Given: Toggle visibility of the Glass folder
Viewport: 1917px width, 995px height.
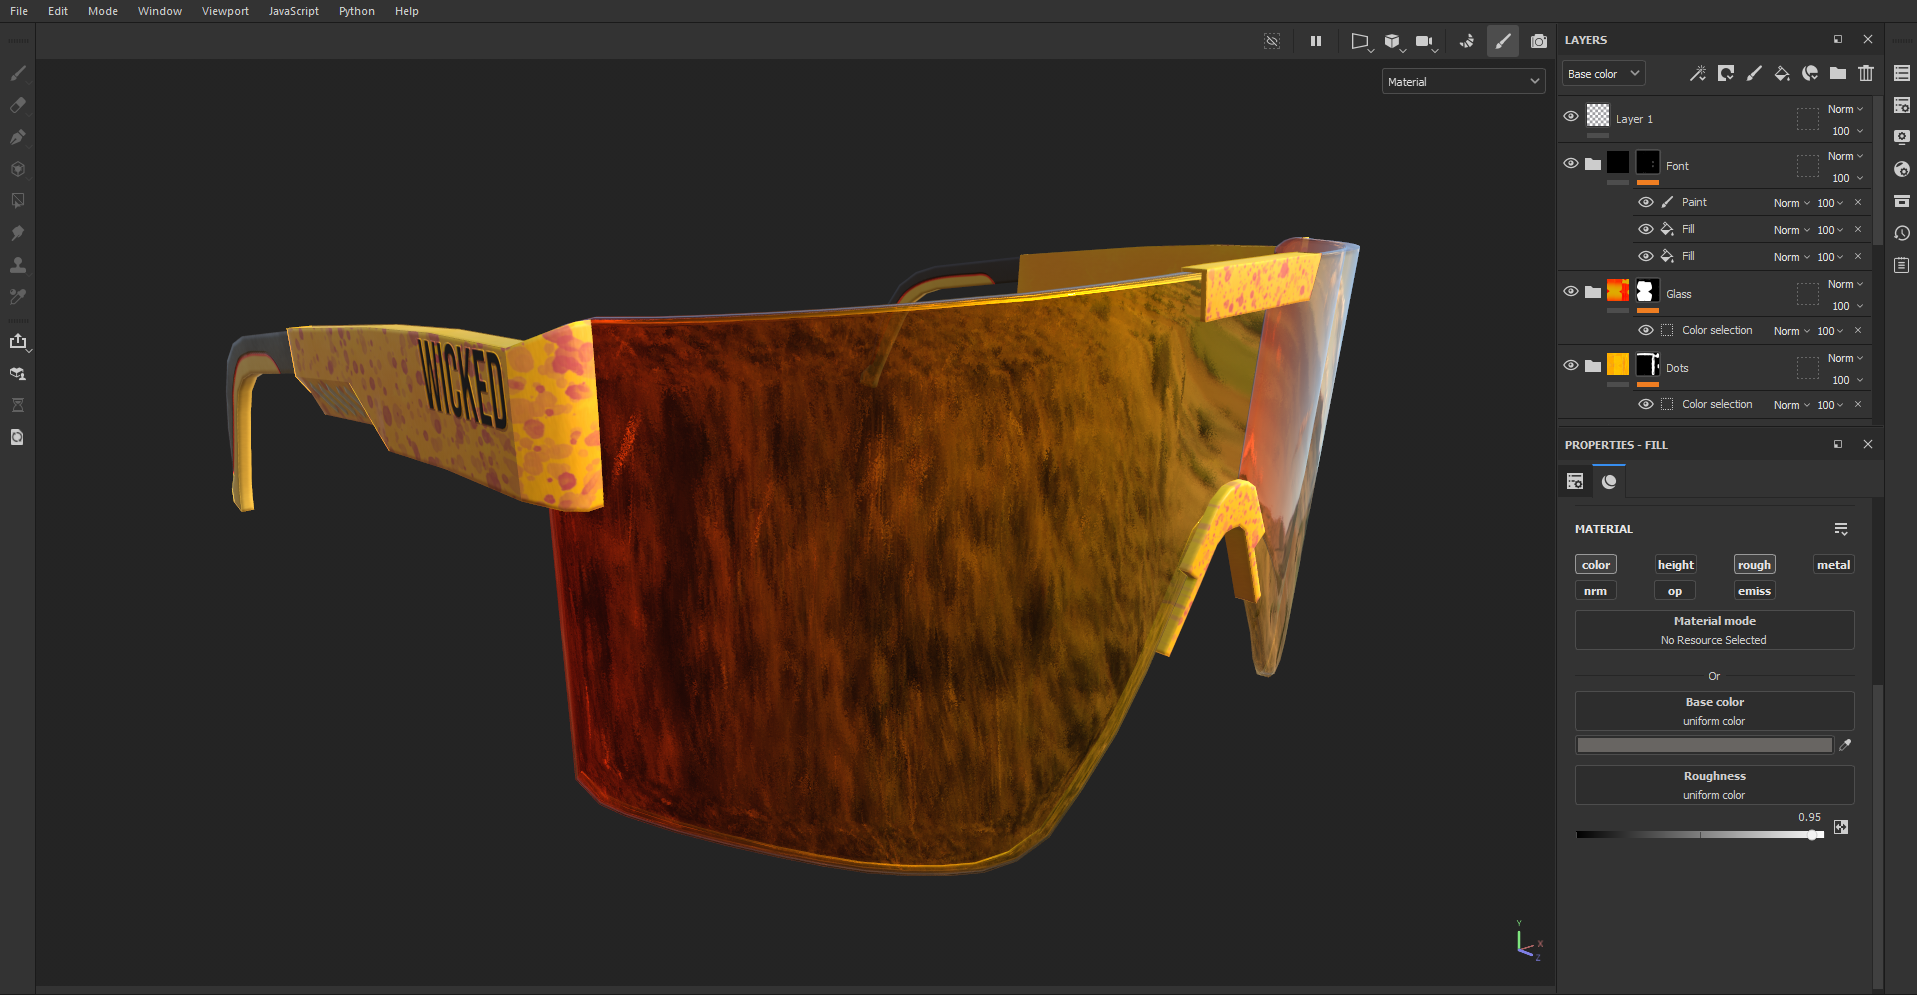Looking at the screenshot, I should [x=1570, y=292].
